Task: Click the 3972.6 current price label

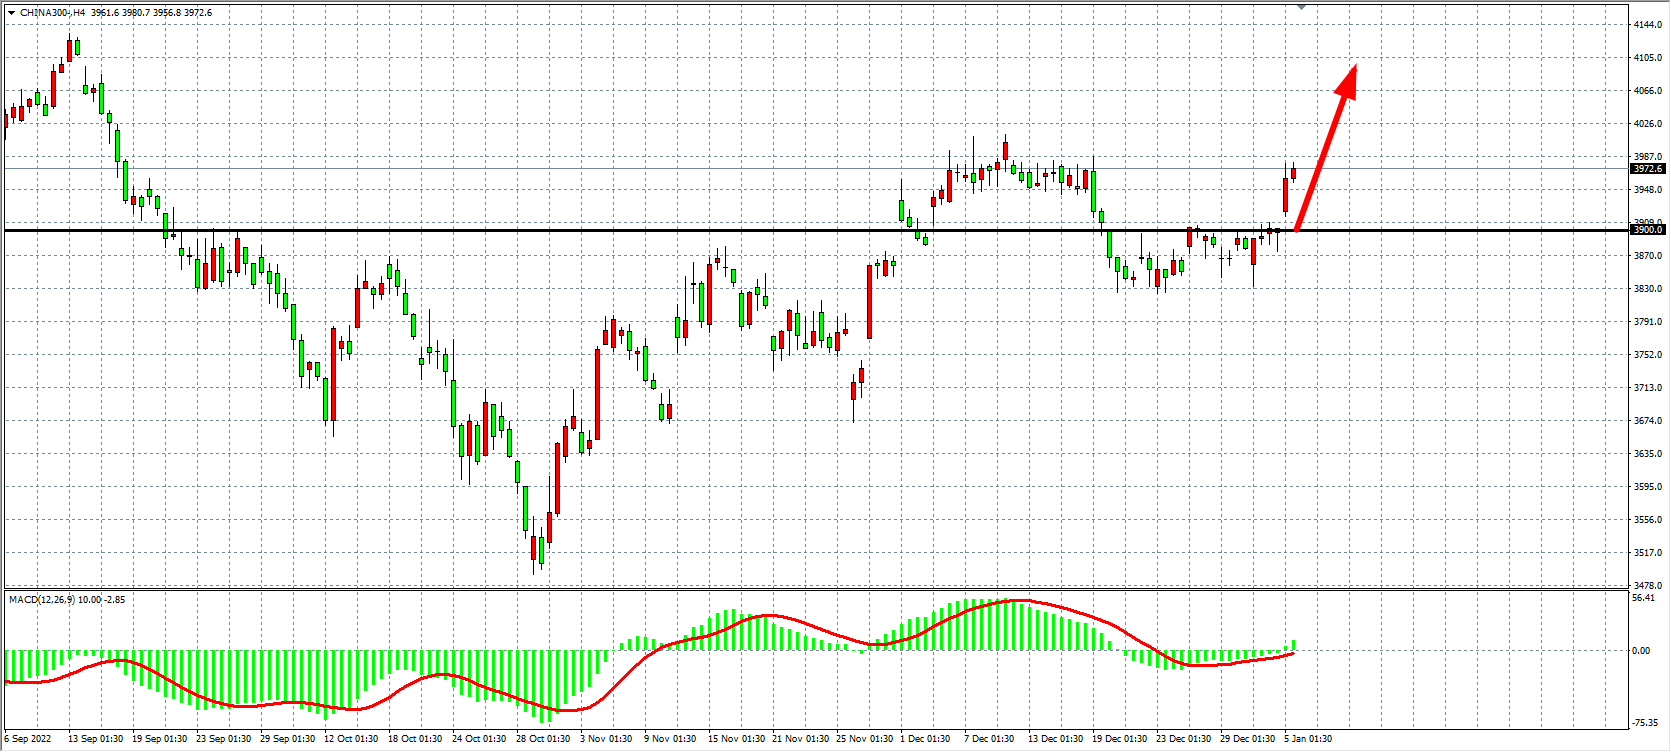Action: (x=1647, y=169)
